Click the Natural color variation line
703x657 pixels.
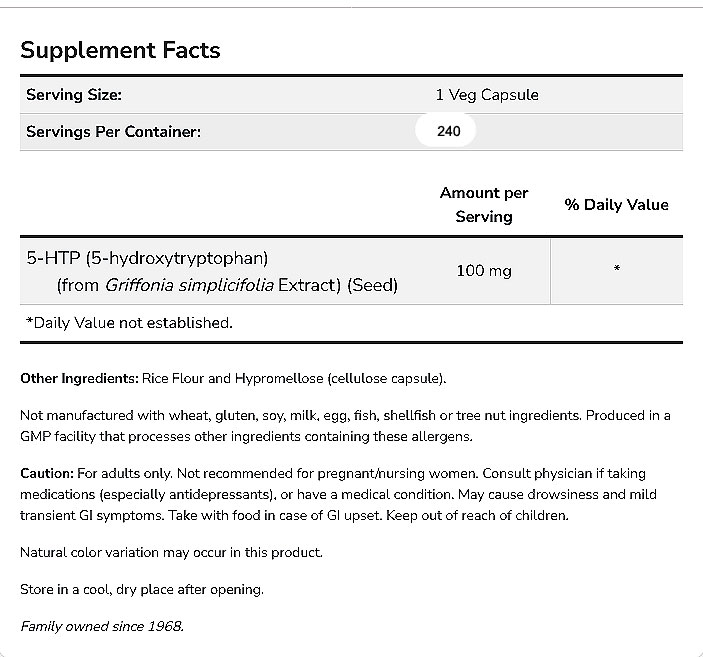pos(171,552)
